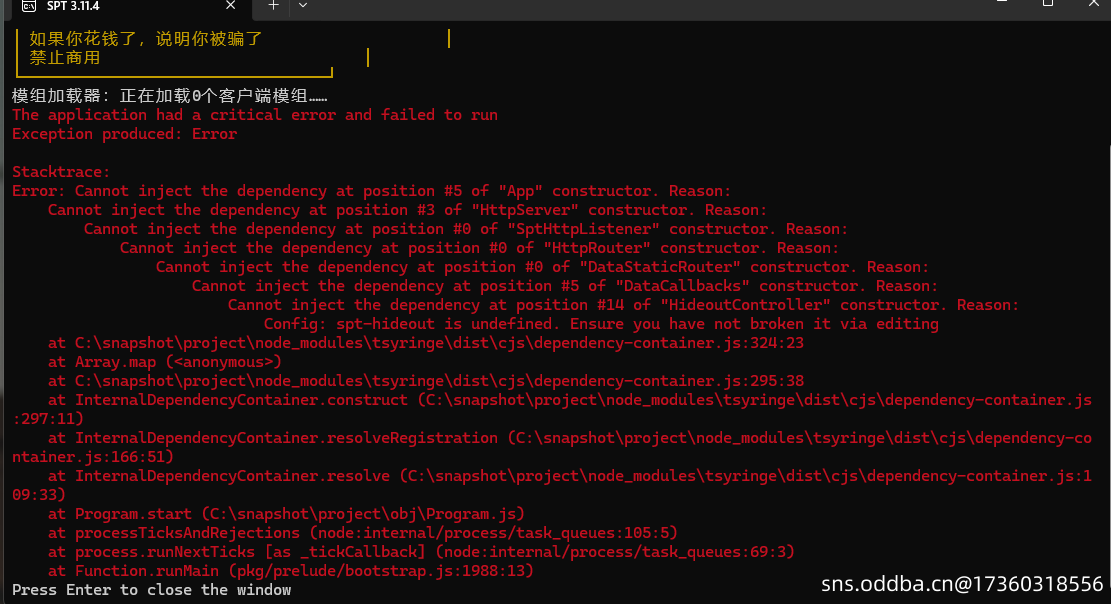This screenshot has width=1111, height=604.
Task: Click the "Exception produced: Error" line
Action: [x=124, y=134]
